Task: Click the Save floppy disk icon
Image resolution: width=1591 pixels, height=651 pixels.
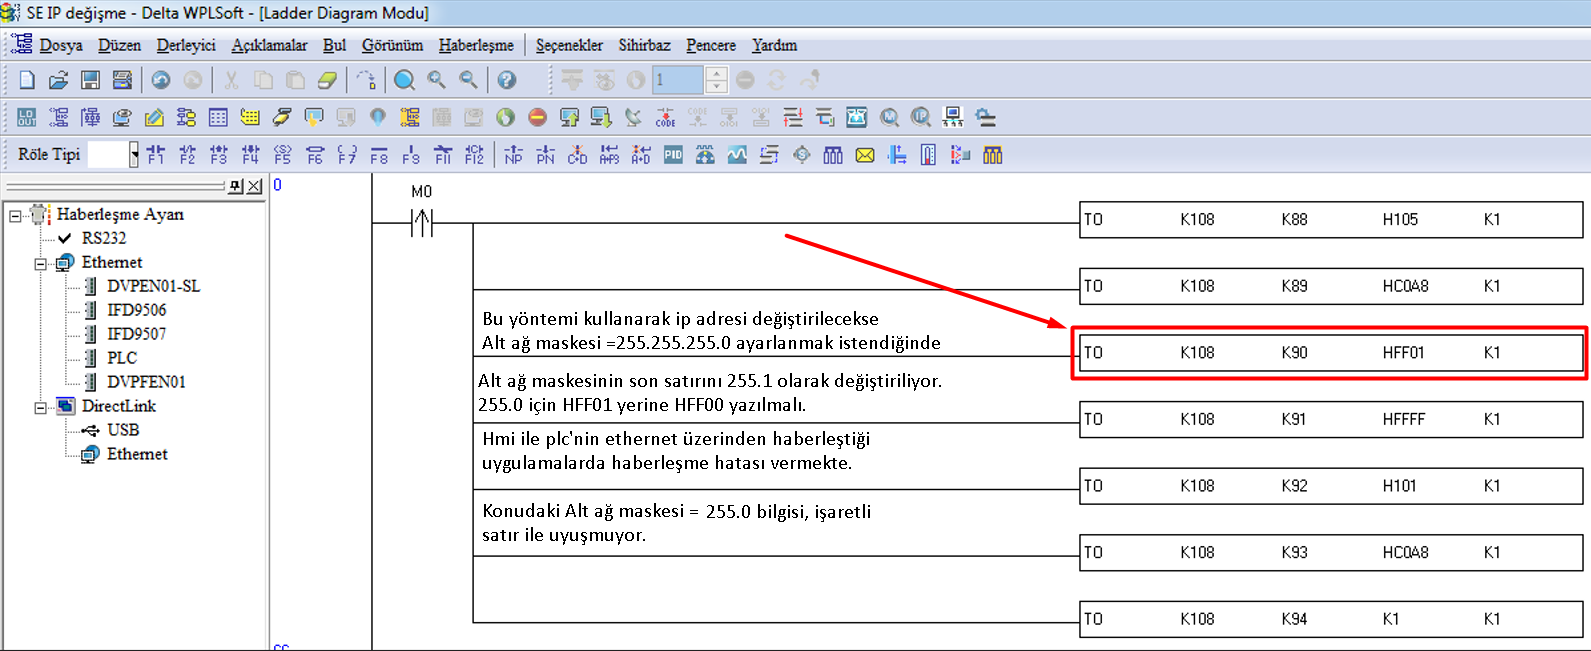Action: [x=90, y=80]
